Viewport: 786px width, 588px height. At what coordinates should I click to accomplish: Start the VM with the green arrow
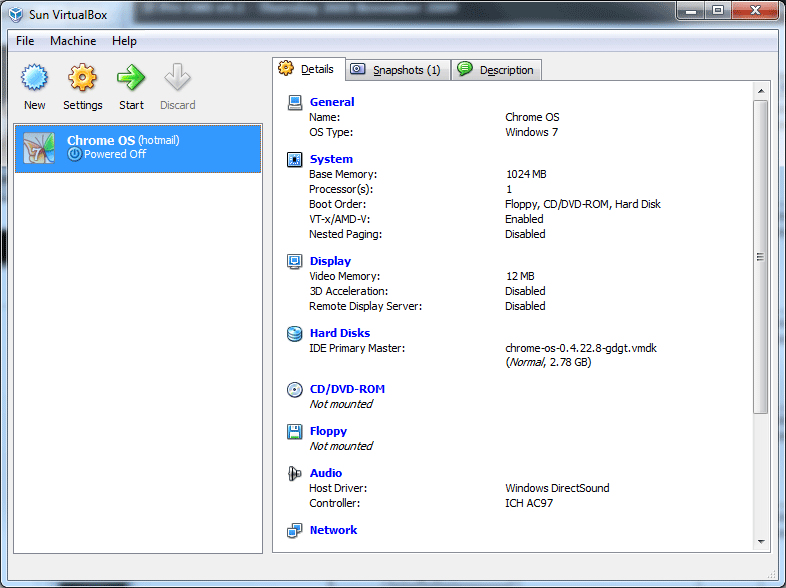pos(131,78)
